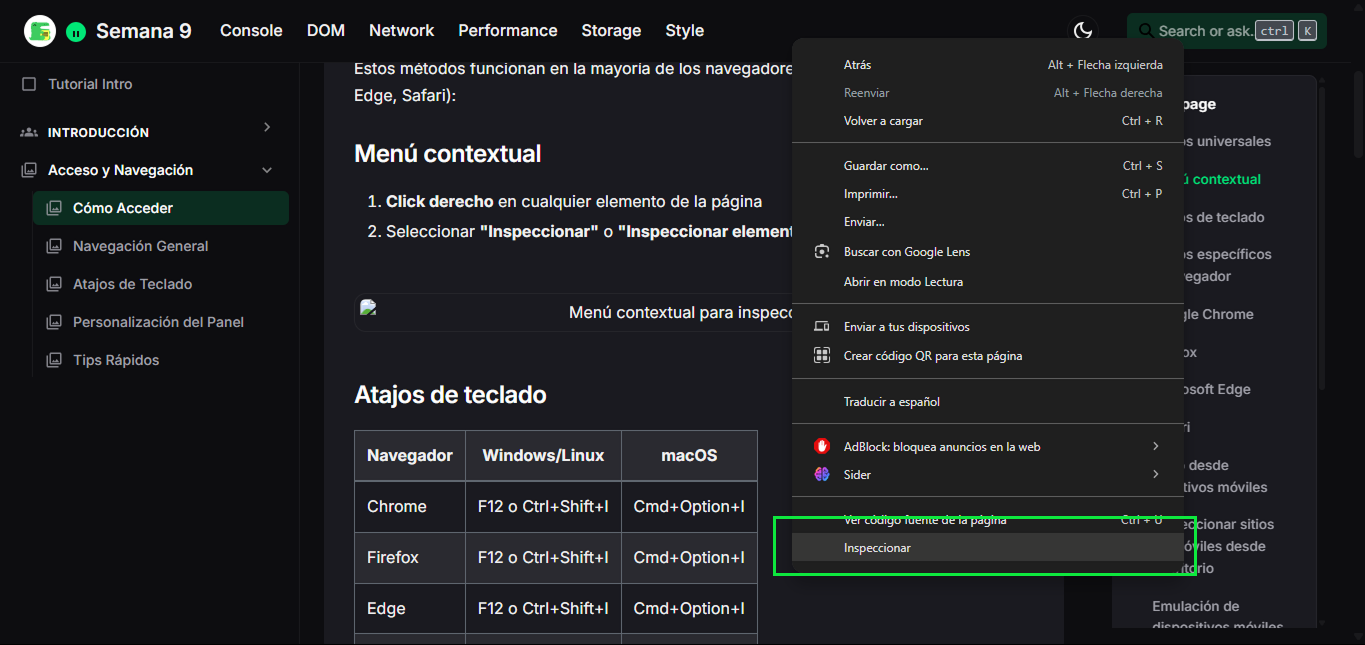Click the colorful Sider brain icon
The image size is (1365, 645).
click(x=823, y=474)
